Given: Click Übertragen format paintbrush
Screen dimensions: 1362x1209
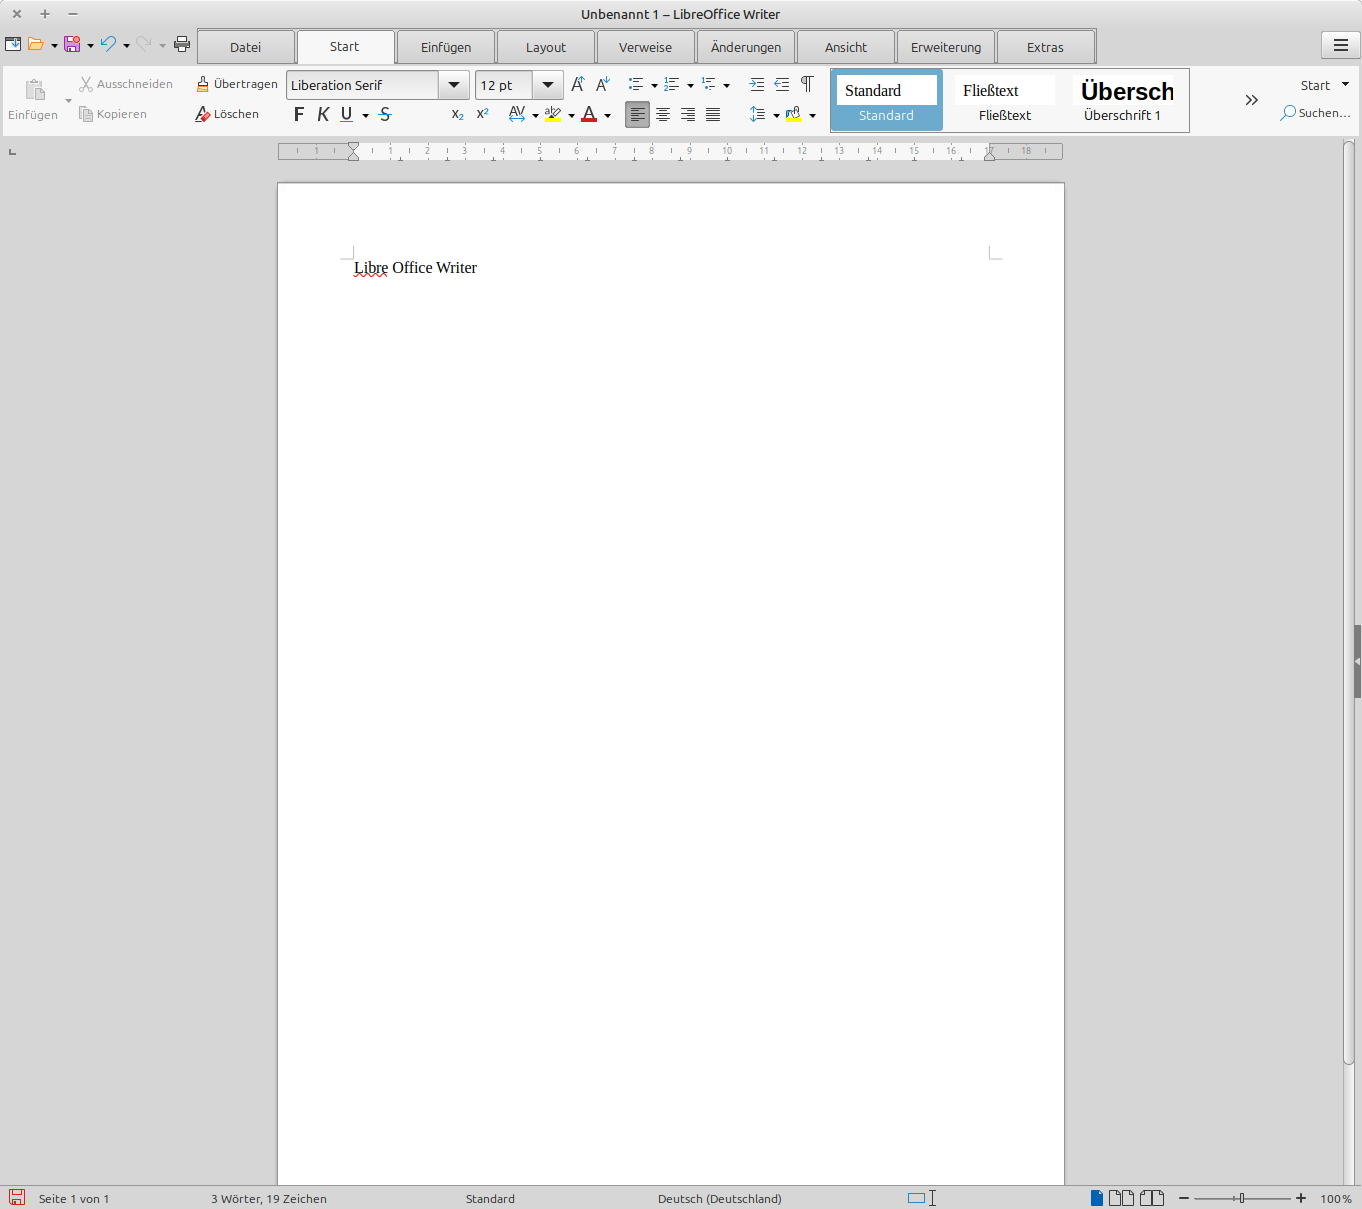Looking at the screenshot, I should (237, 84).
